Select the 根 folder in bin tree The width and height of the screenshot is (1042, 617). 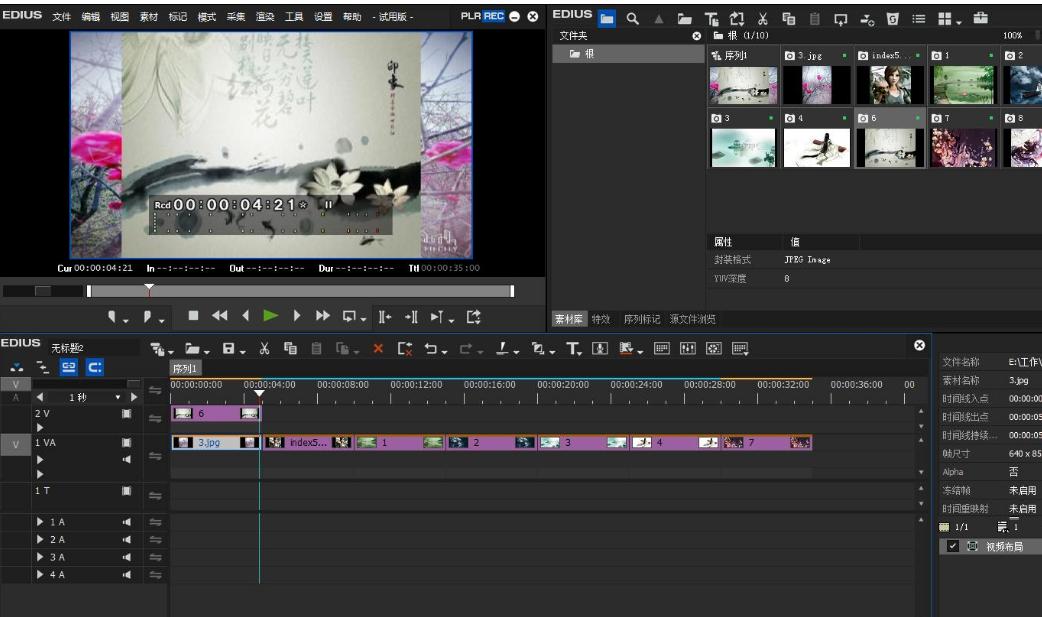coord(582,54)
